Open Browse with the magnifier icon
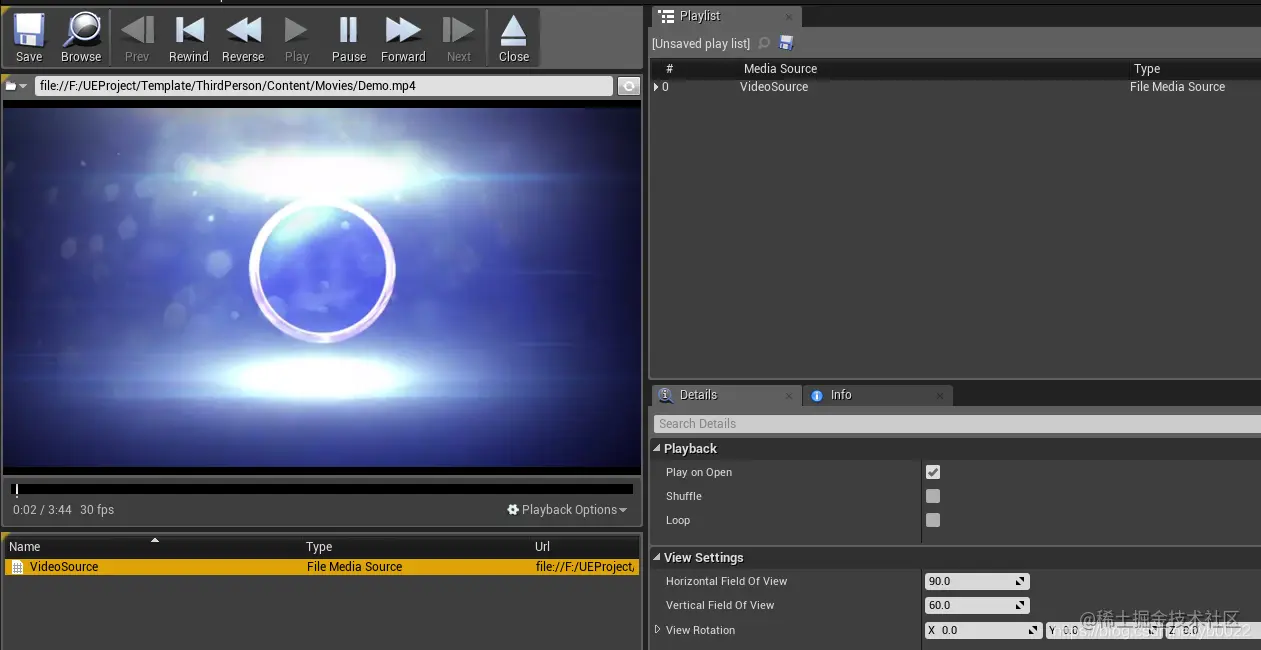The image size is (1261, 650). point(81,30)
